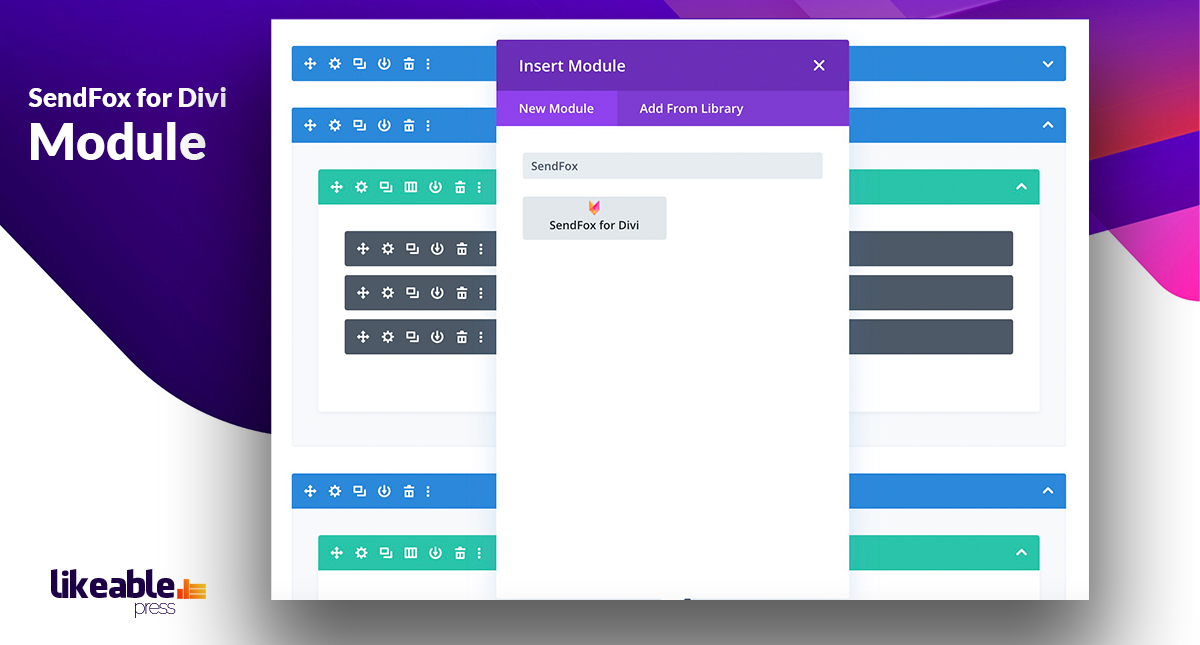Image resolution: width=1200 pixels, height=645 pixels.
Task: Delete the bottom blue section
Action: click(x=408, y=491)
